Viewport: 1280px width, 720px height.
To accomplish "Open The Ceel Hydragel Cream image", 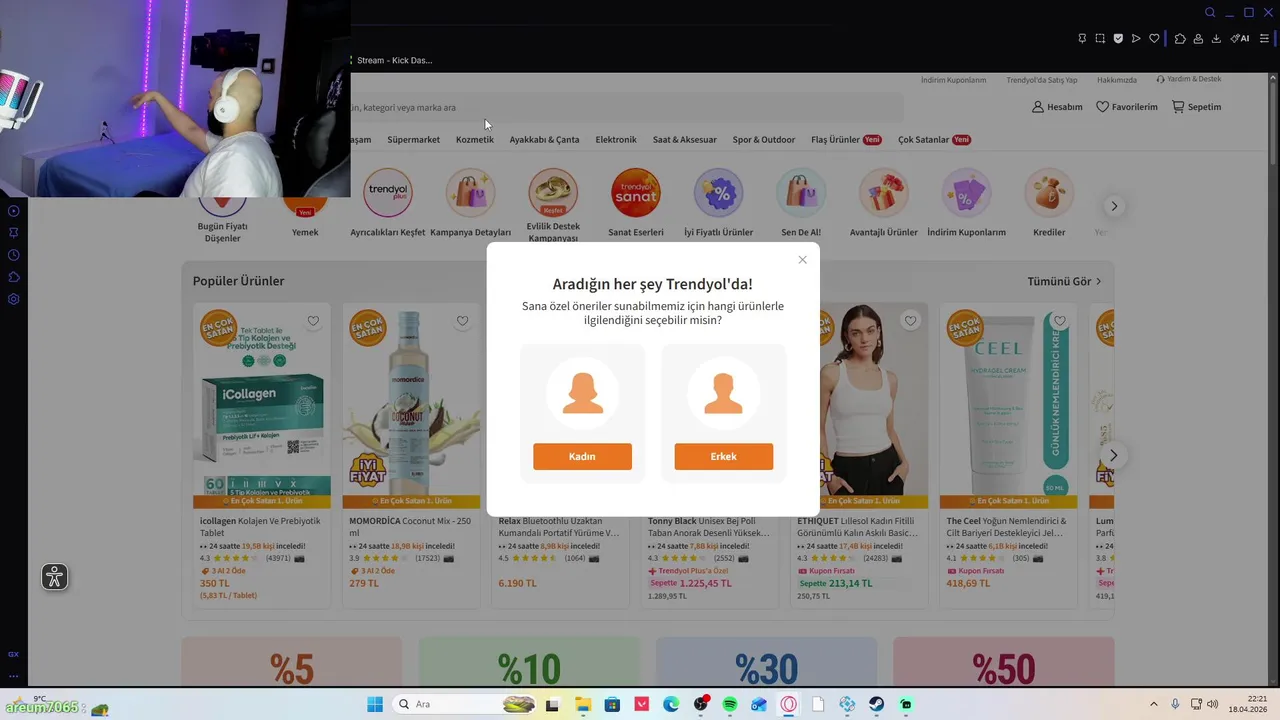I will [x=1008, y=406].
